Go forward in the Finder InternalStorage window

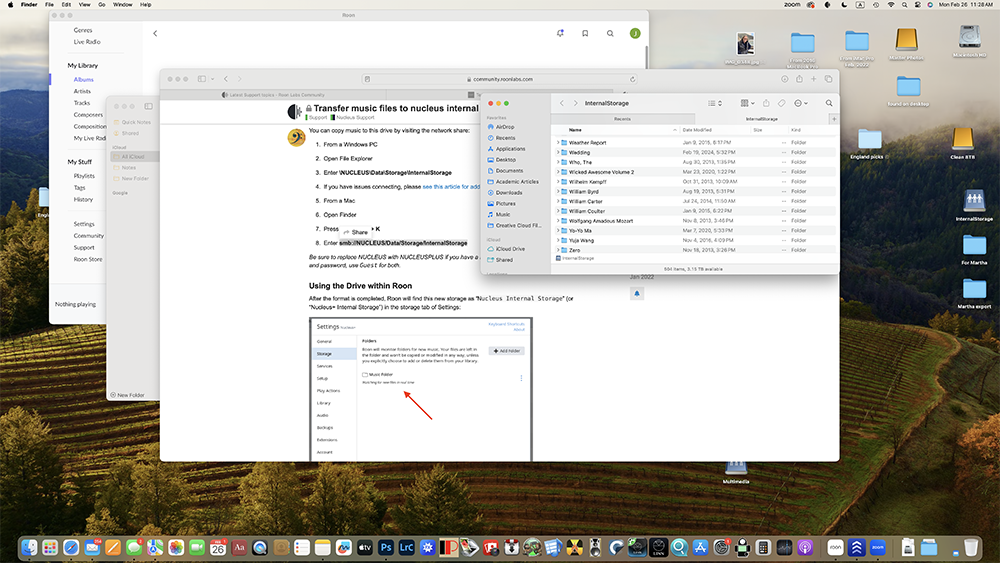575,103
